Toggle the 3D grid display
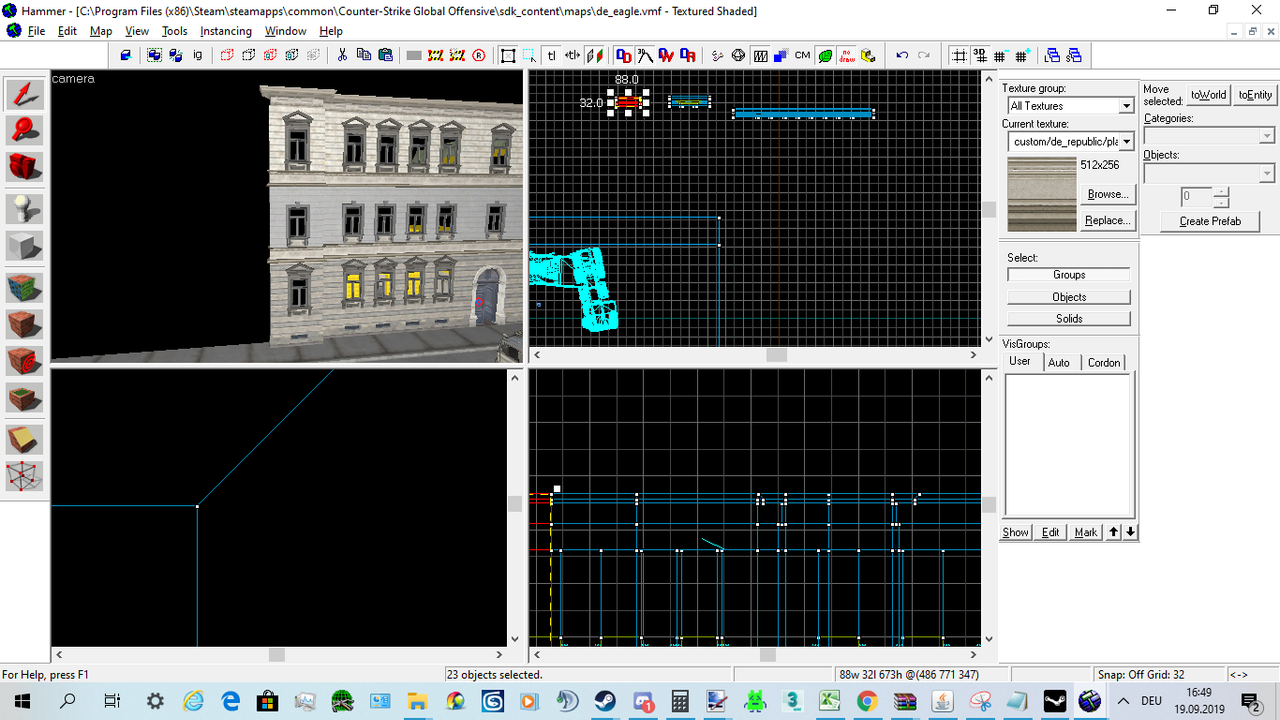 point(980,55)
